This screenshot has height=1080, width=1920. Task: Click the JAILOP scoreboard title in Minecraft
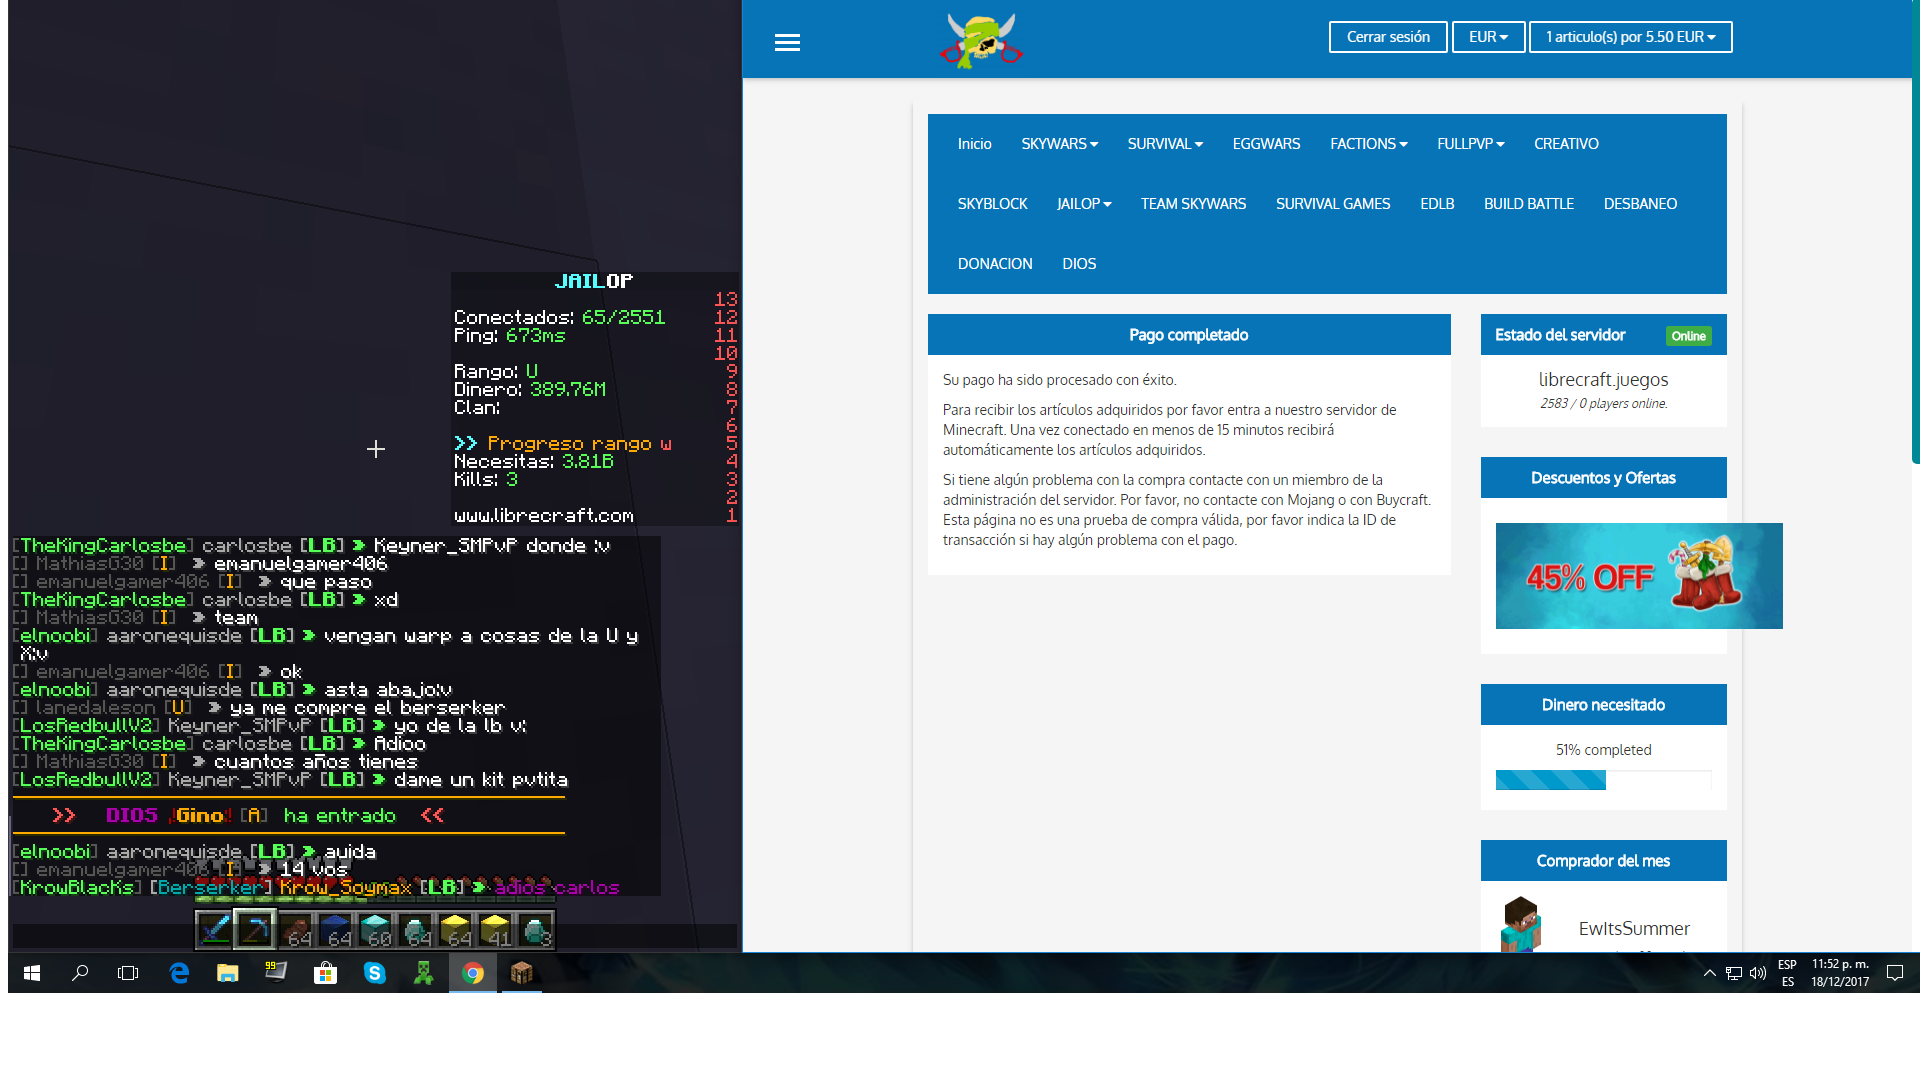593,282
